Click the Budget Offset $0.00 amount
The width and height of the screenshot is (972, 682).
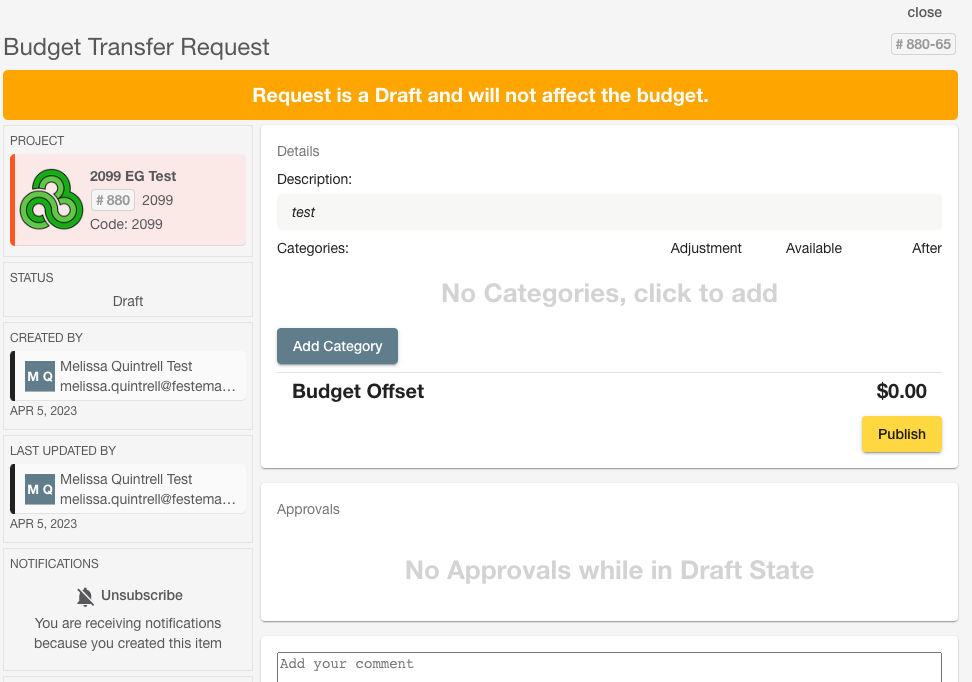(901, 391)
